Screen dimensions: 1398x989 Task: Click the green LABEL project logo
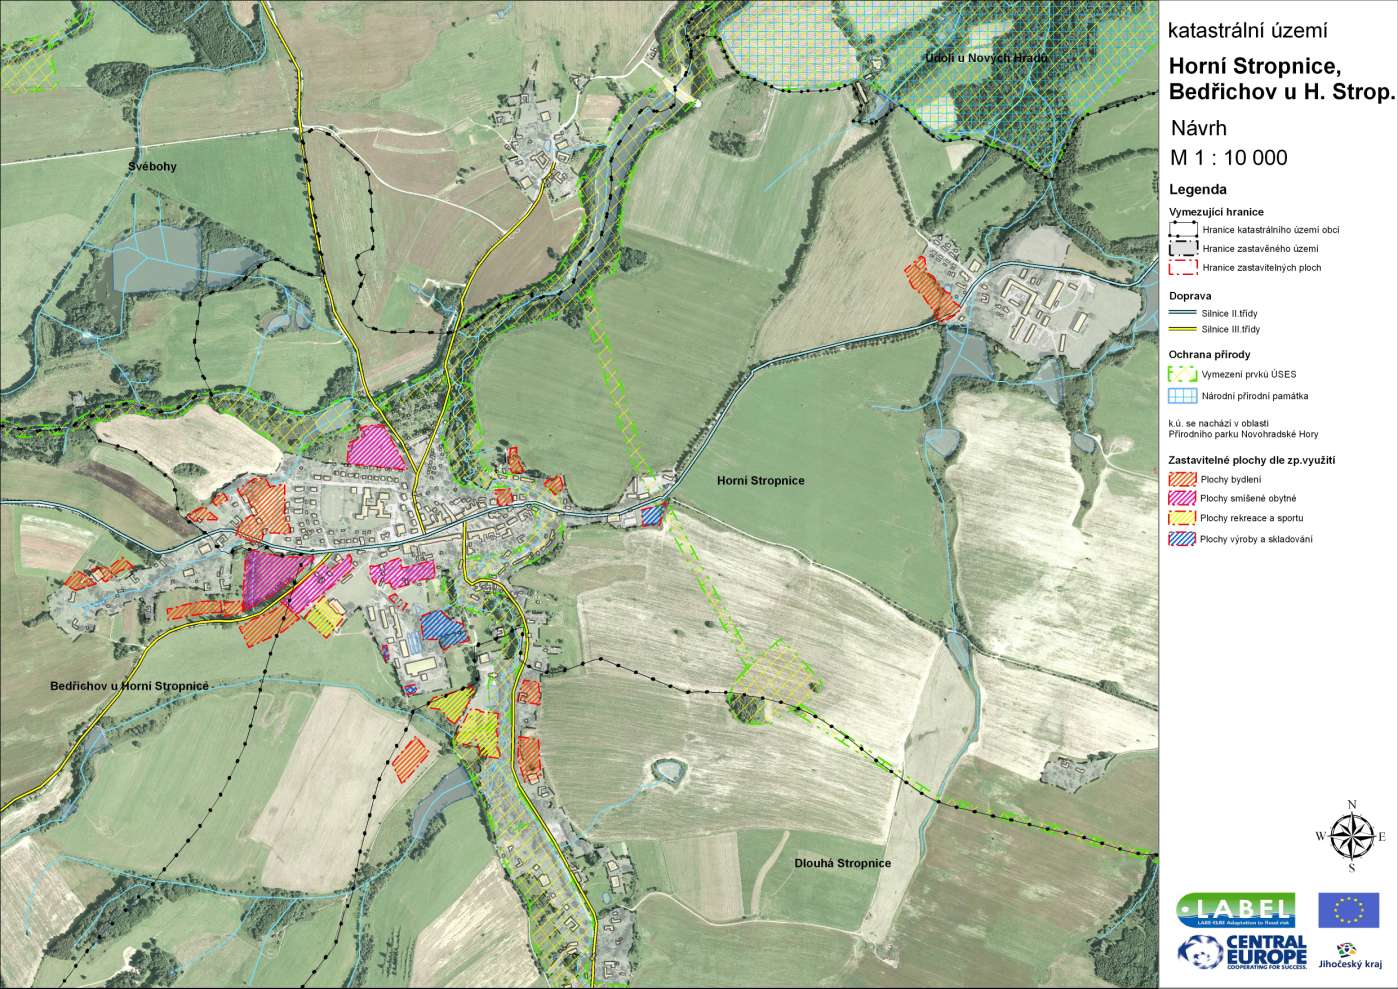[1236, 910]
